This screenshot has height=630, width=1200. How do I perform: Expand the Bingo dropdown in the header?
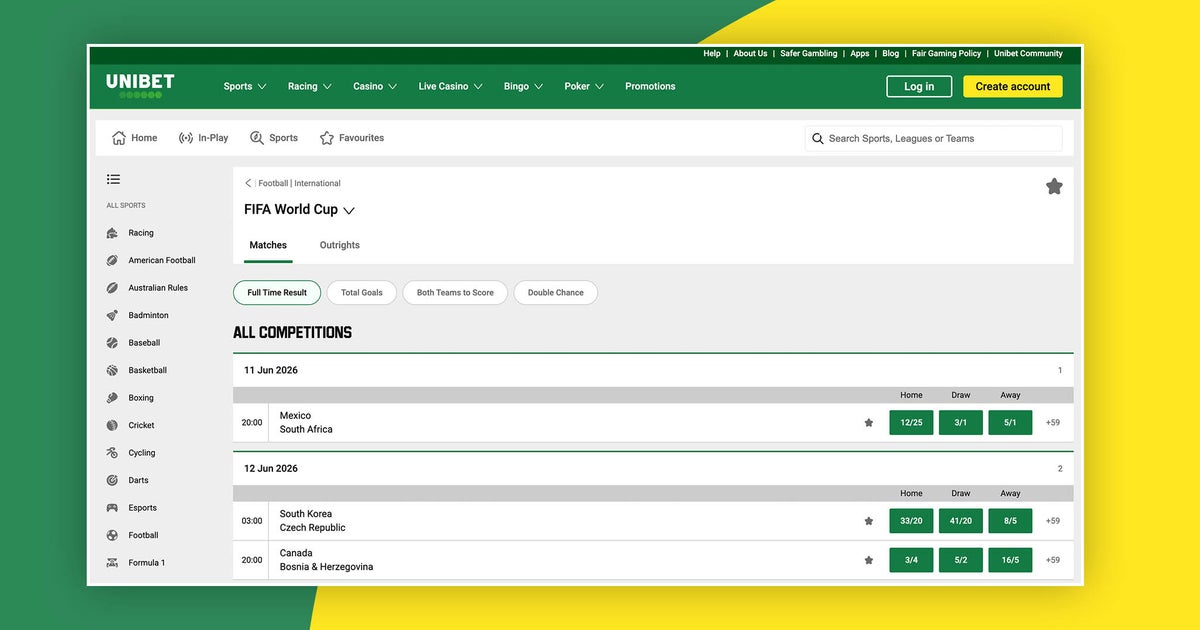524,86
